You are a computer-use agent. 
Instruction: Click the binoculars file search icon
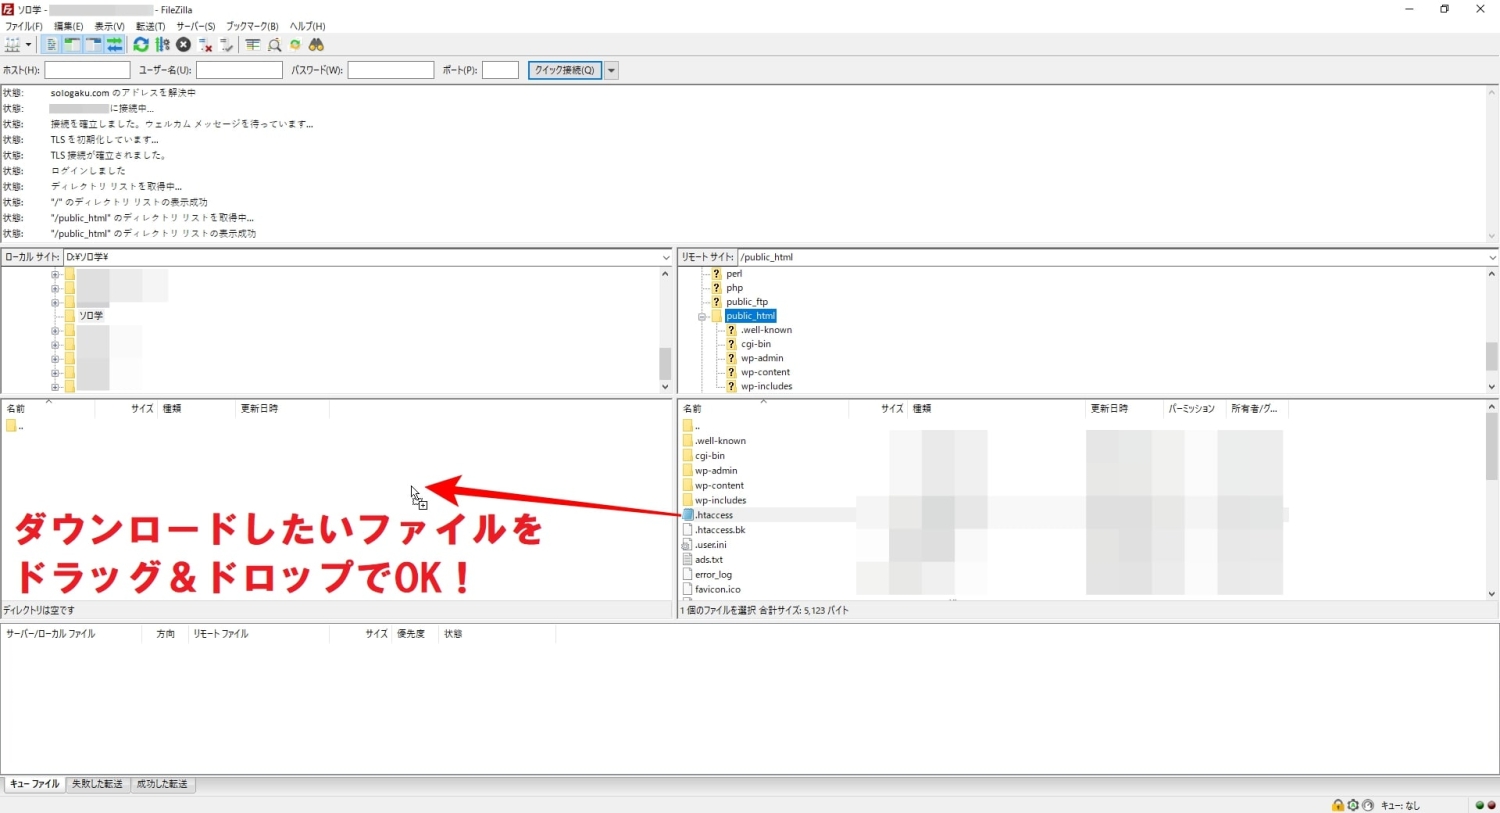(x=316, y=45)
